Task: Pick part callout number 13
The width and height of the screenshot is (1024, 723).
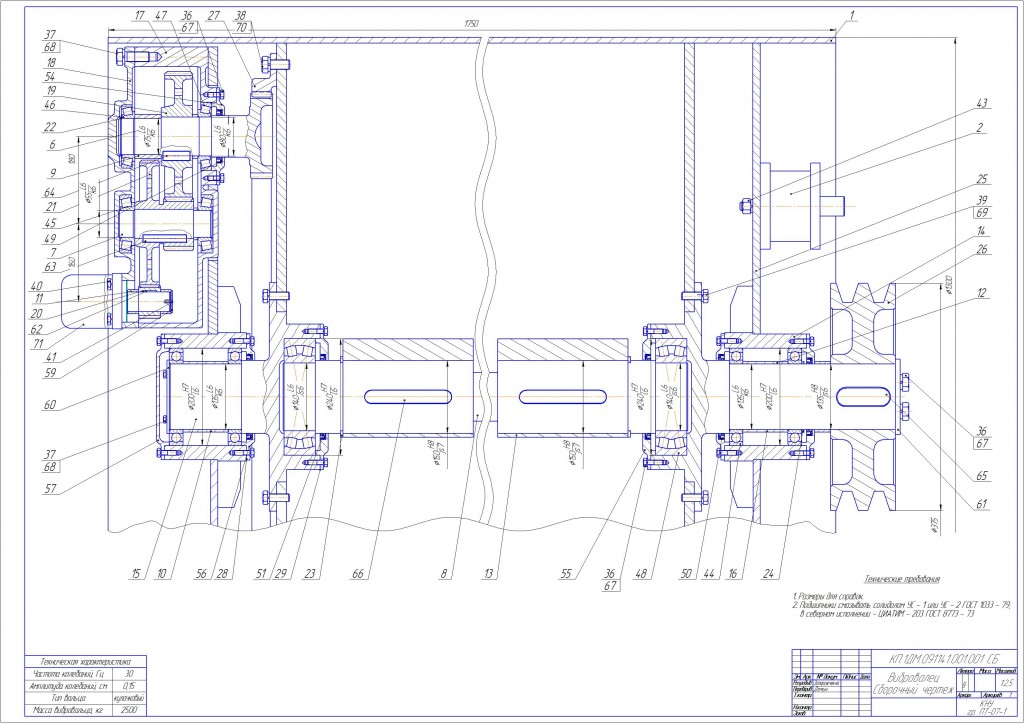Action: point(490,574)
